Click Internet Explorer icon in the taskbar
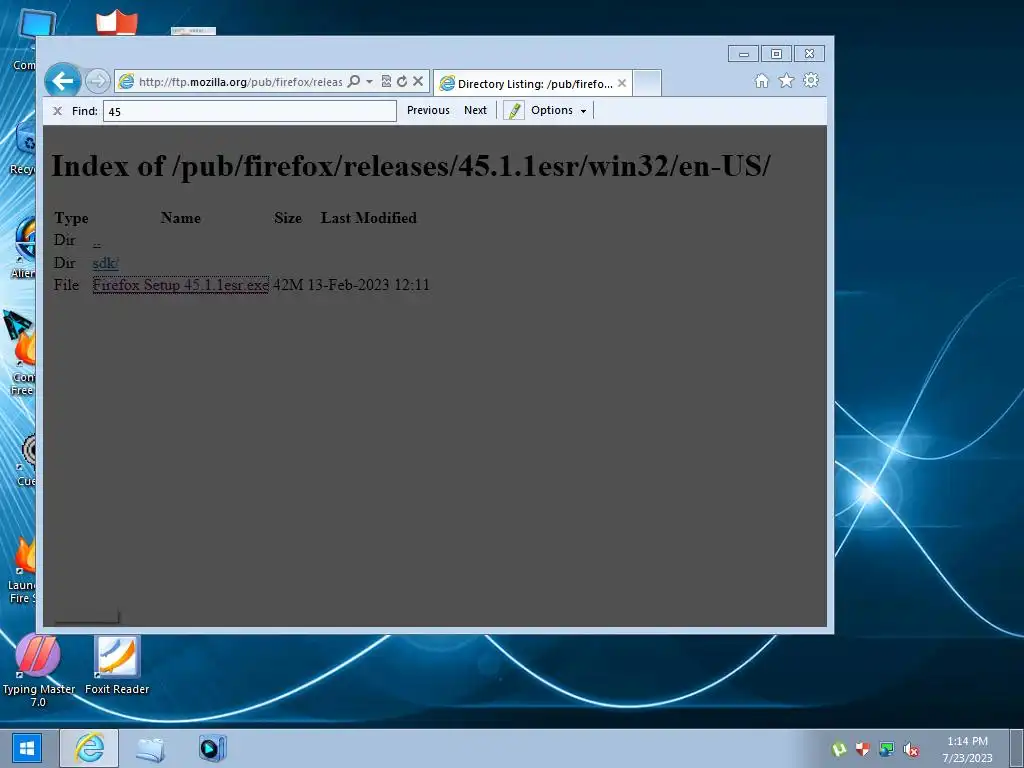Image resolution: width=1024 pixels, height=768 pixels. (89, 748)
